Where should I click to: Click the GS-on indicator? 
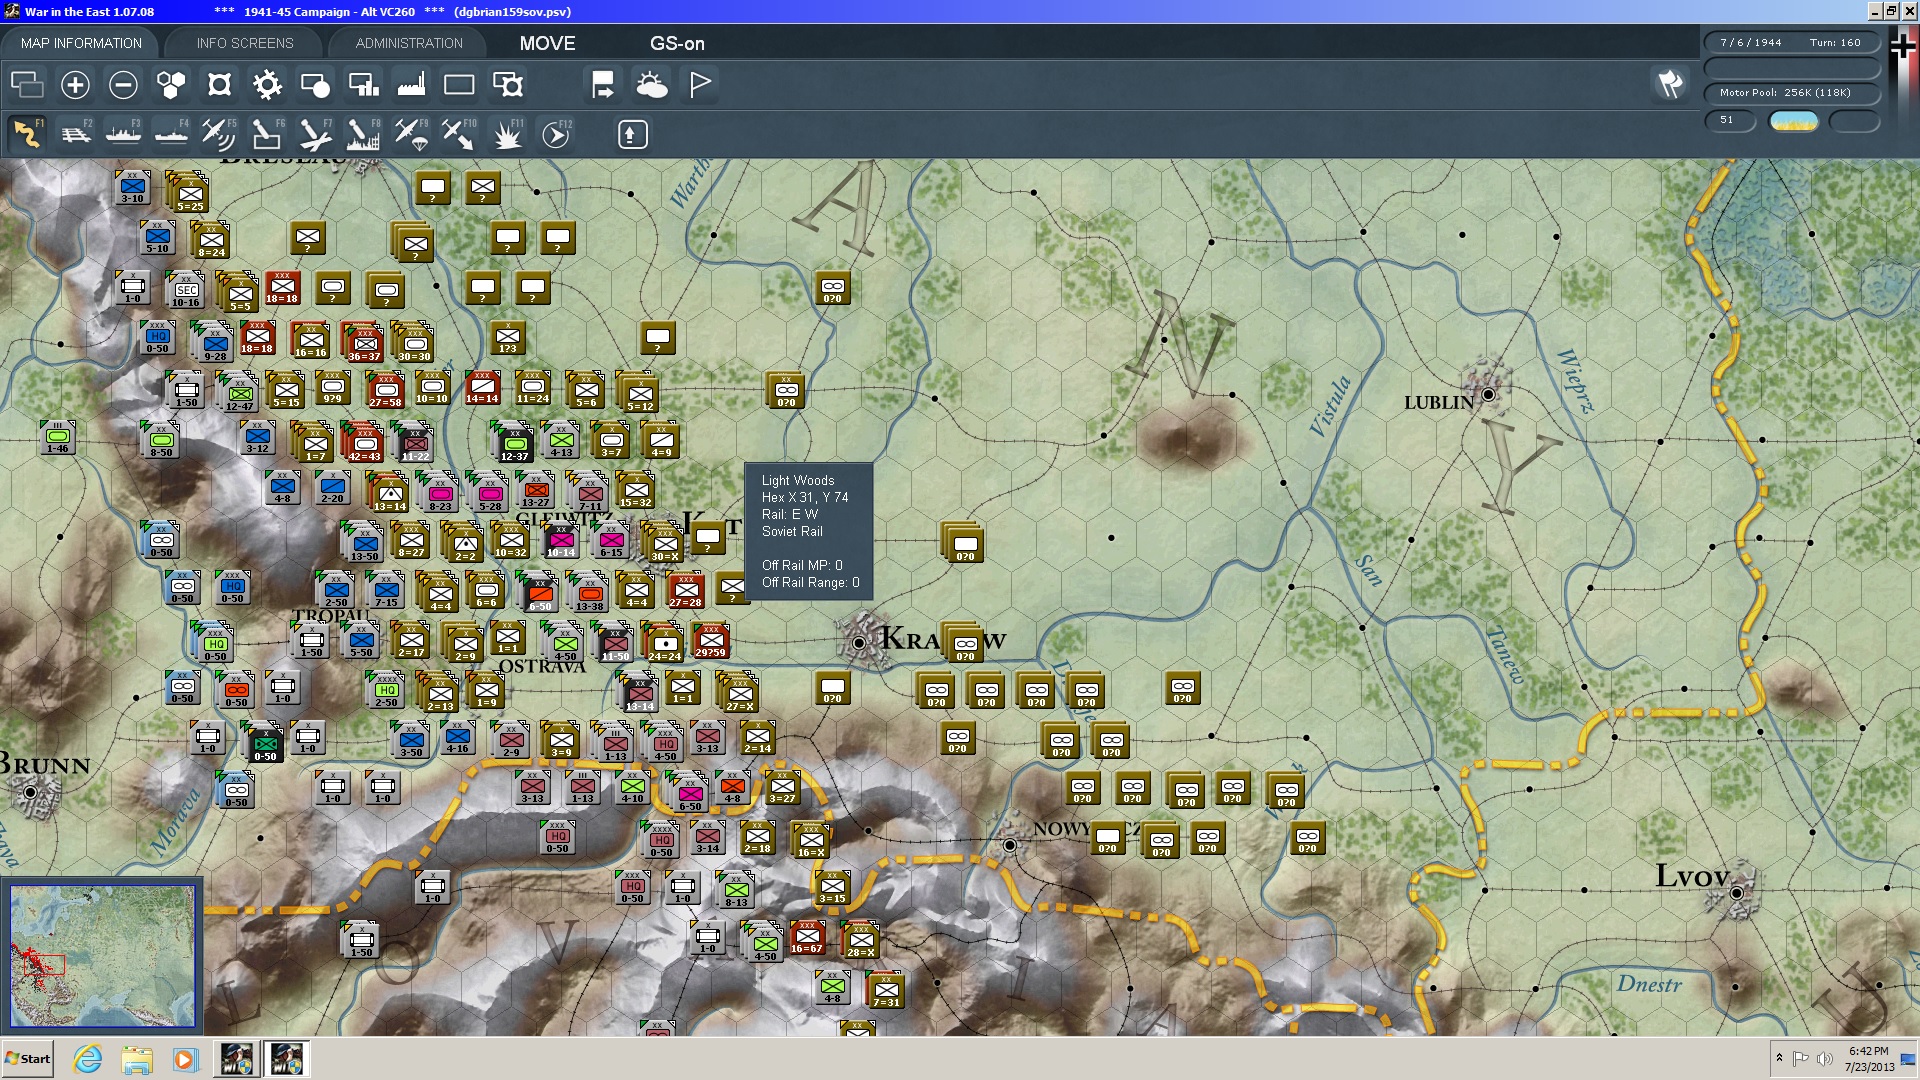coord(677,43)
